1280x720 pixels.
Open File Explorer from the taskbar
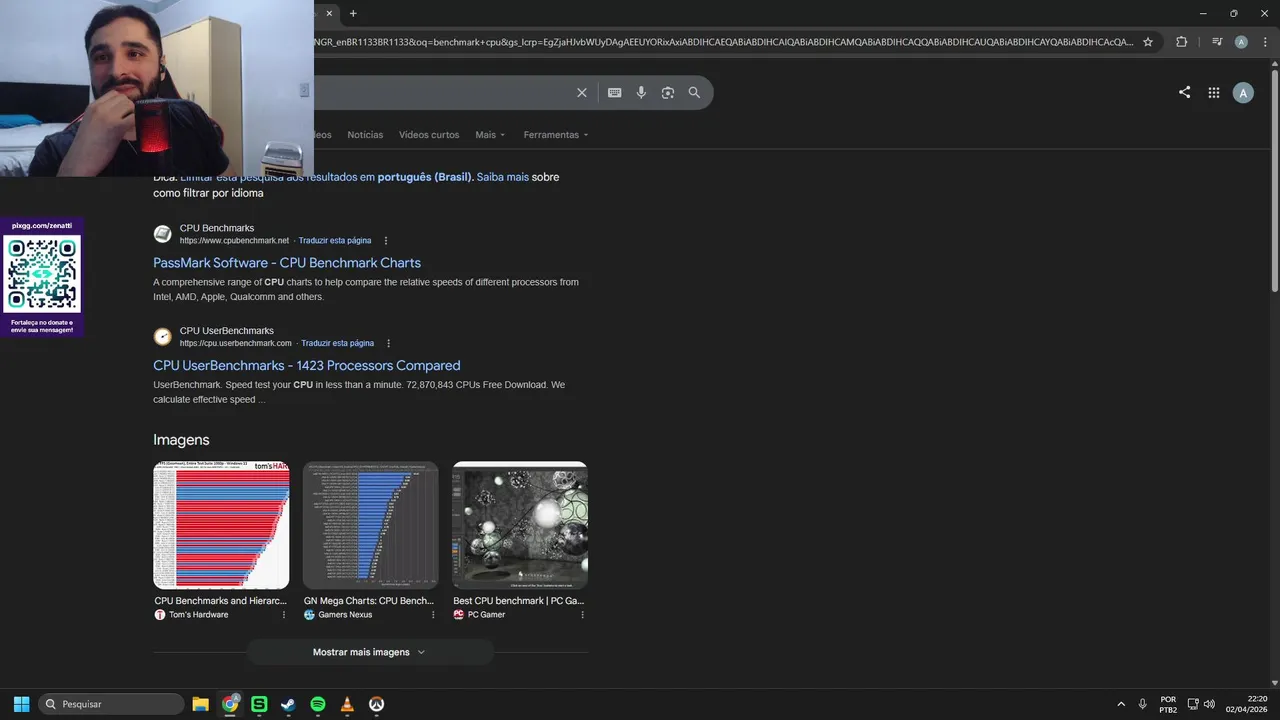point(200,704)
